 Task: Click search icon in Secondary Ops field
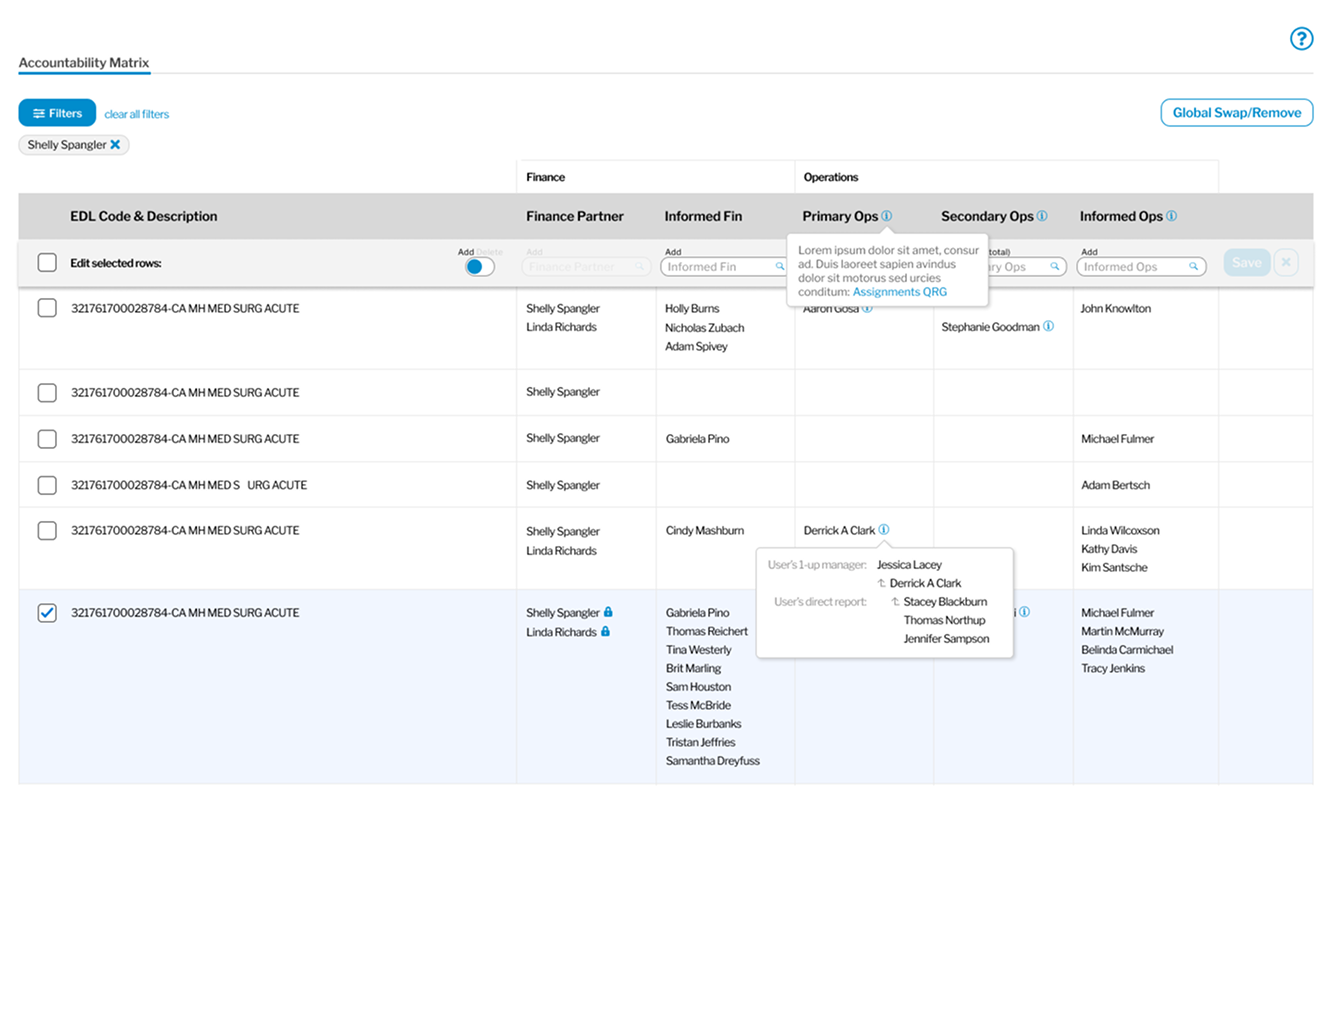pos(1054,267)
